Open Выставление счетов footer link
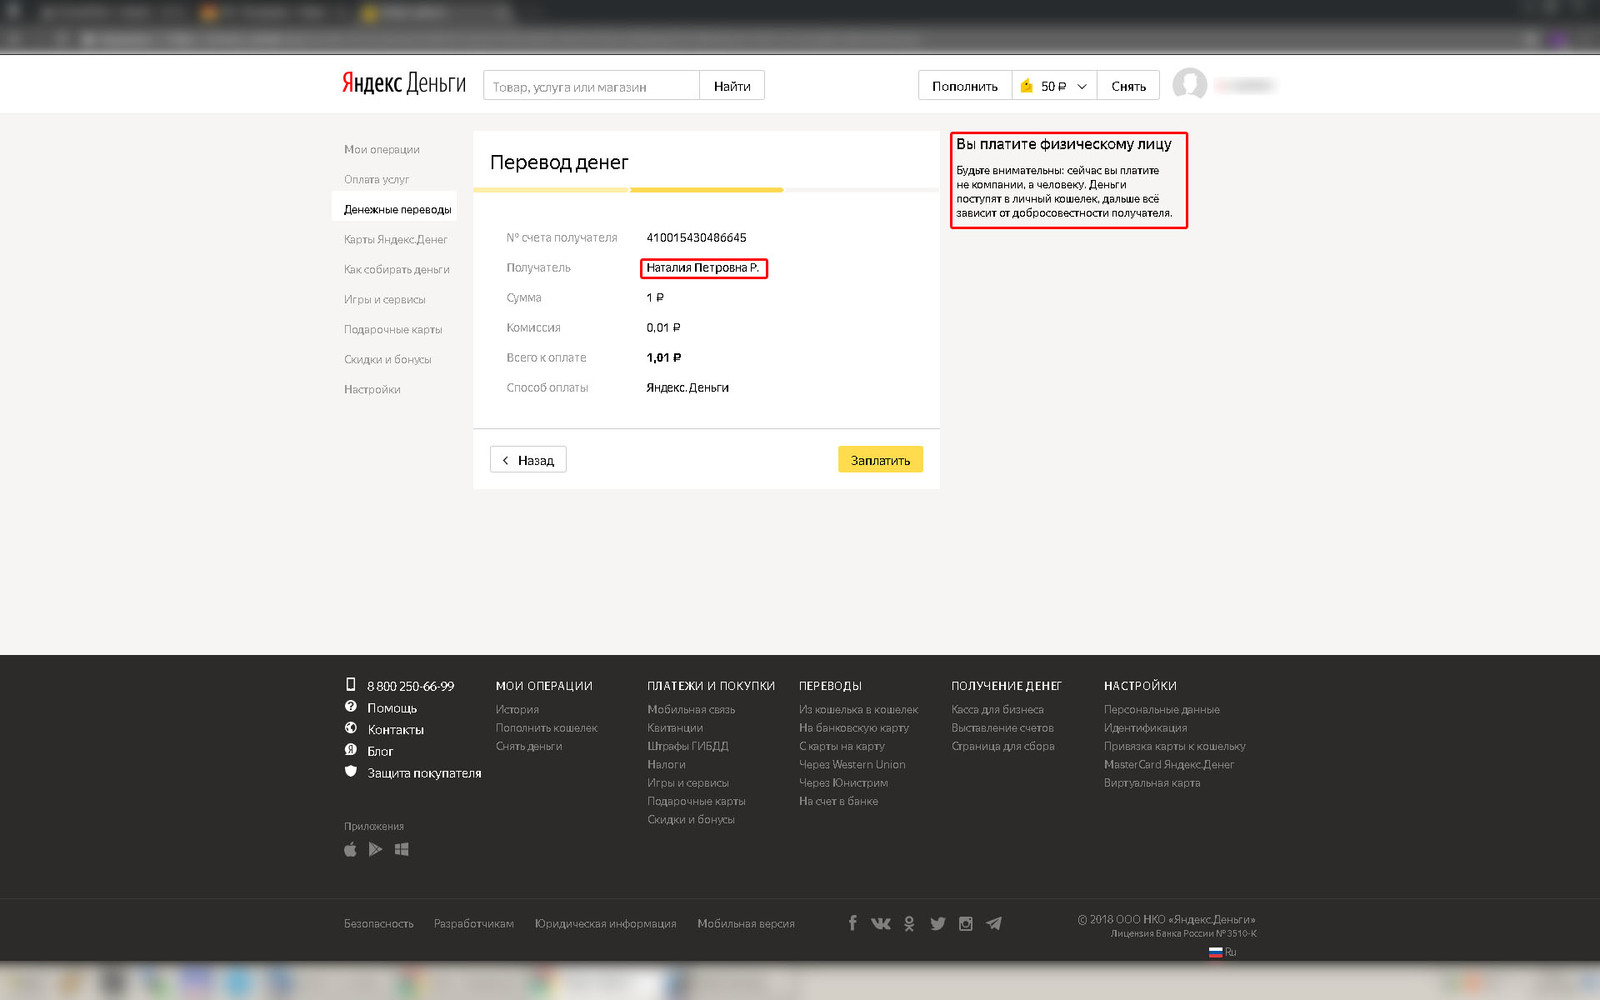The image size is (1600, 1000). point(1002,728)
